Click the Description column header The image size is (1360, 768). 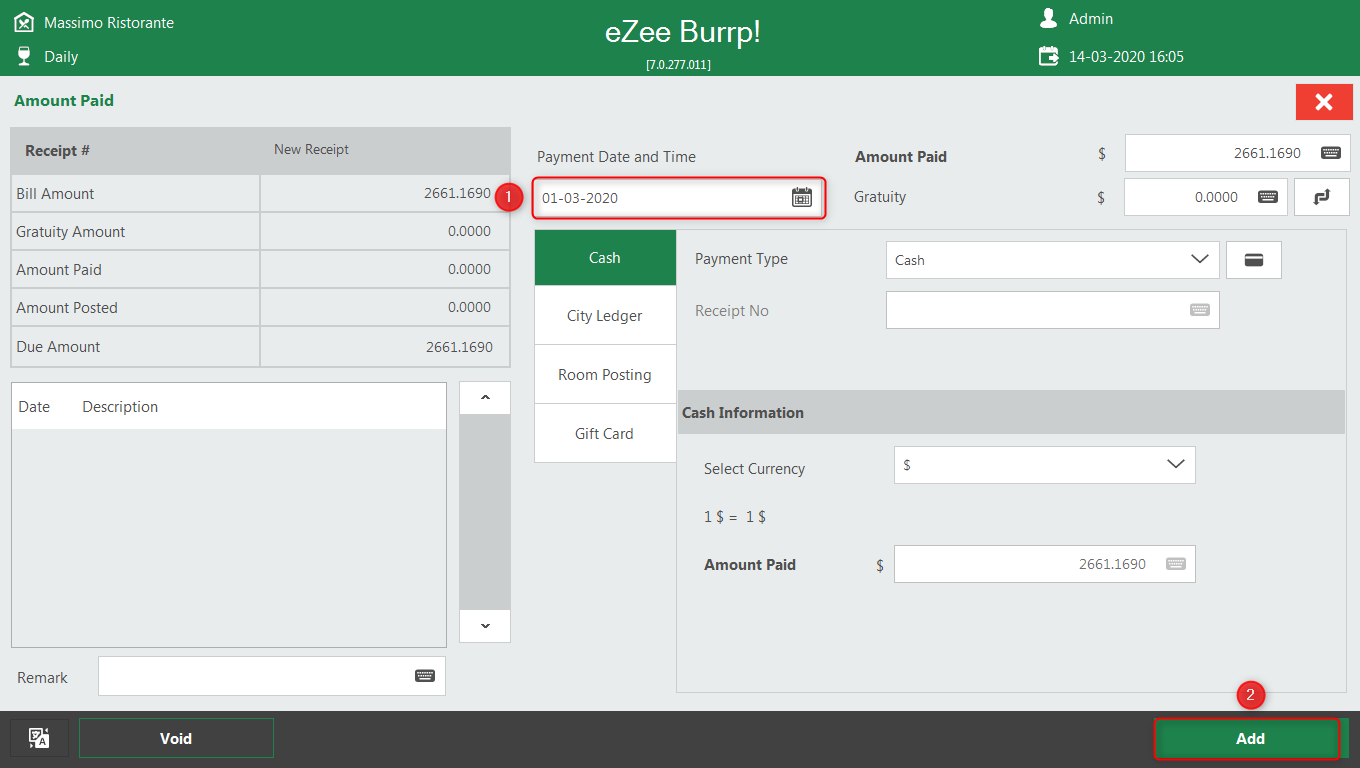tap(120, 407)
